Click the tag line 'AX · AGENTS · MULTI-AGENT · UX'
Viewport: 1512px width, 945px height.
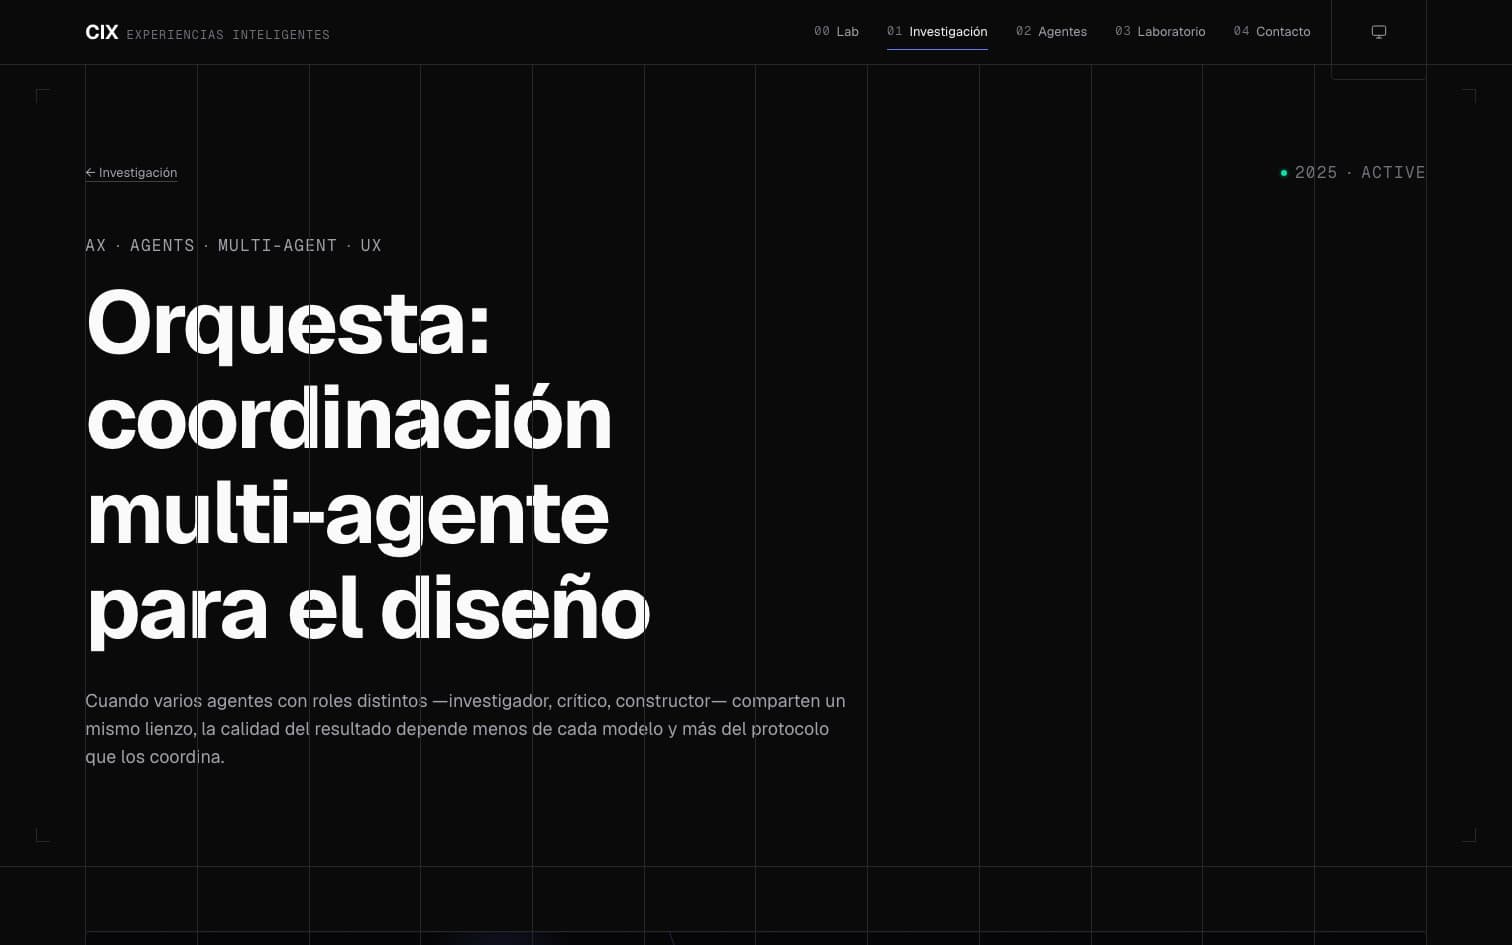coord(234,246)
